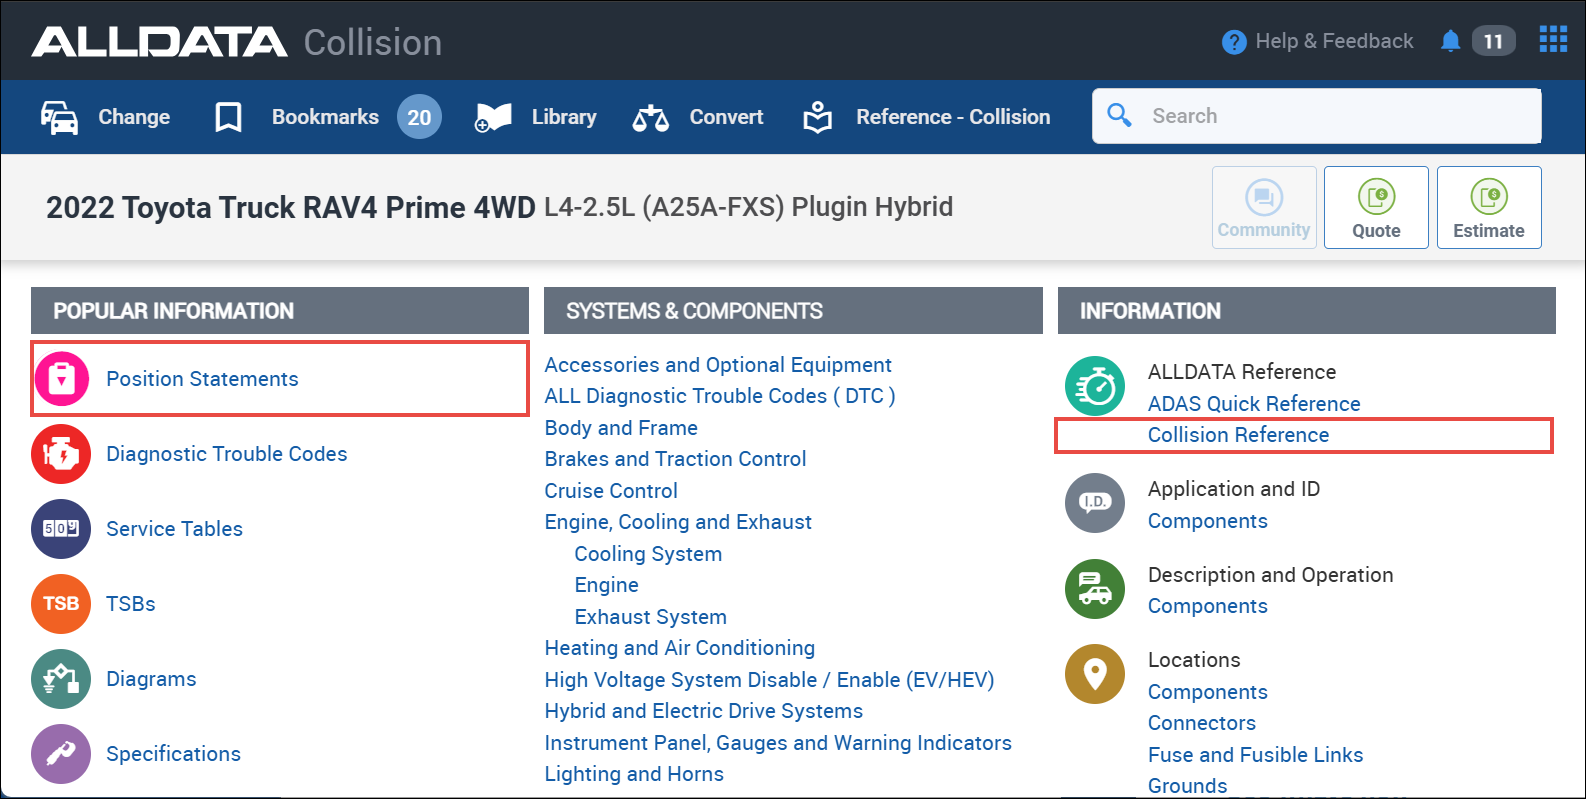Select the Convert menu label
Screen dimensions: 1586x799
click(x=726, y=117)
